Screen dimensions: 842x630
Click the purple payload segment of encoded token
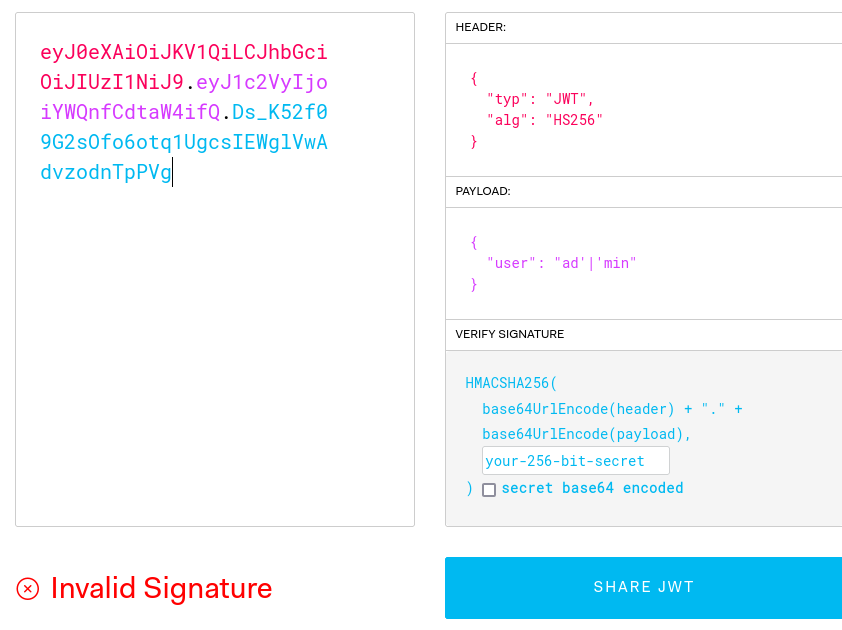tap(262, 82)
